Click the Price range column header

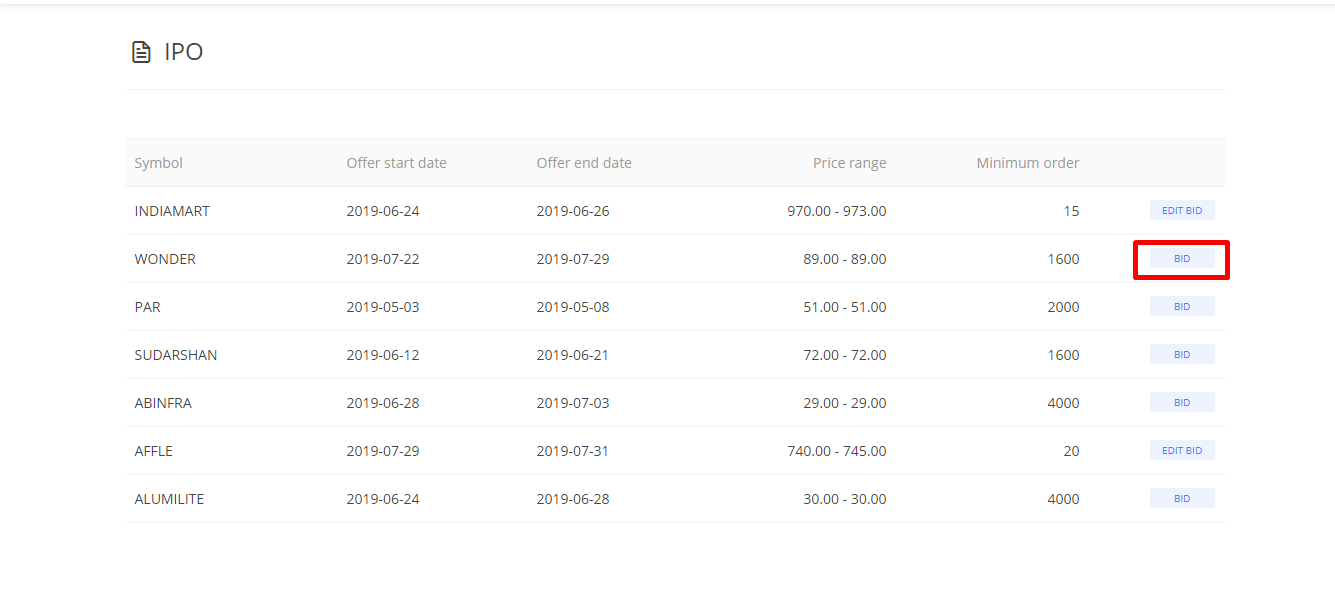click(849, 163)
